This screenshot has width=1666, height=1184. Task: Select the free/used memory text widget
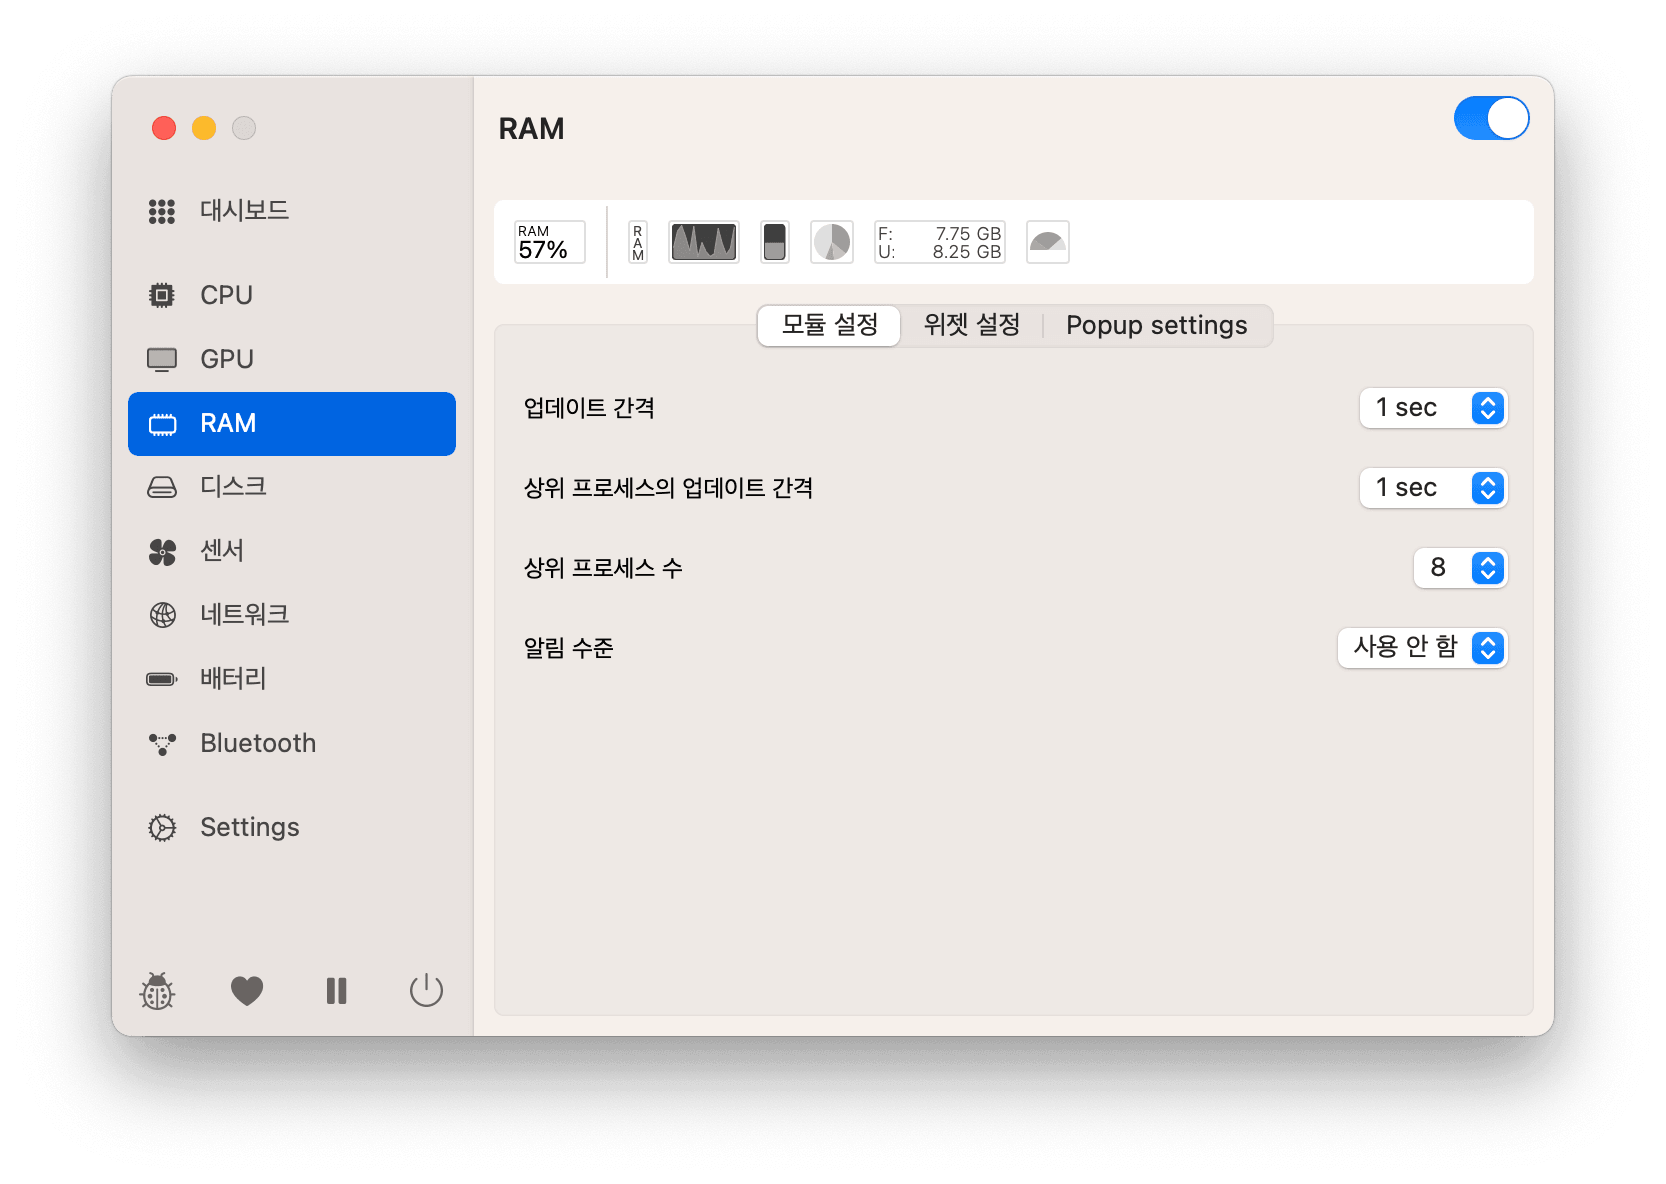939,242
